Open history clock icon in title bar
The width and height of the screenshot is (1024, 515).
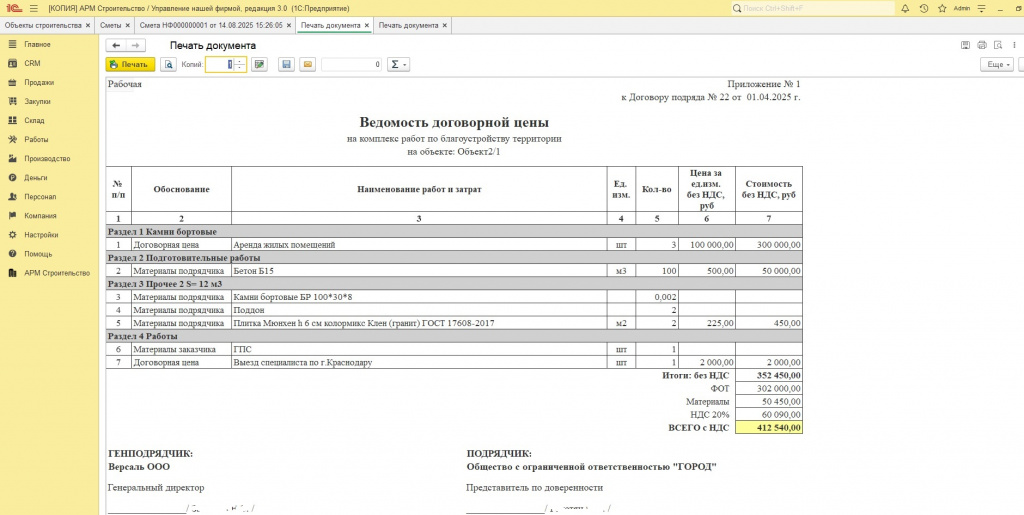(923, 8)
